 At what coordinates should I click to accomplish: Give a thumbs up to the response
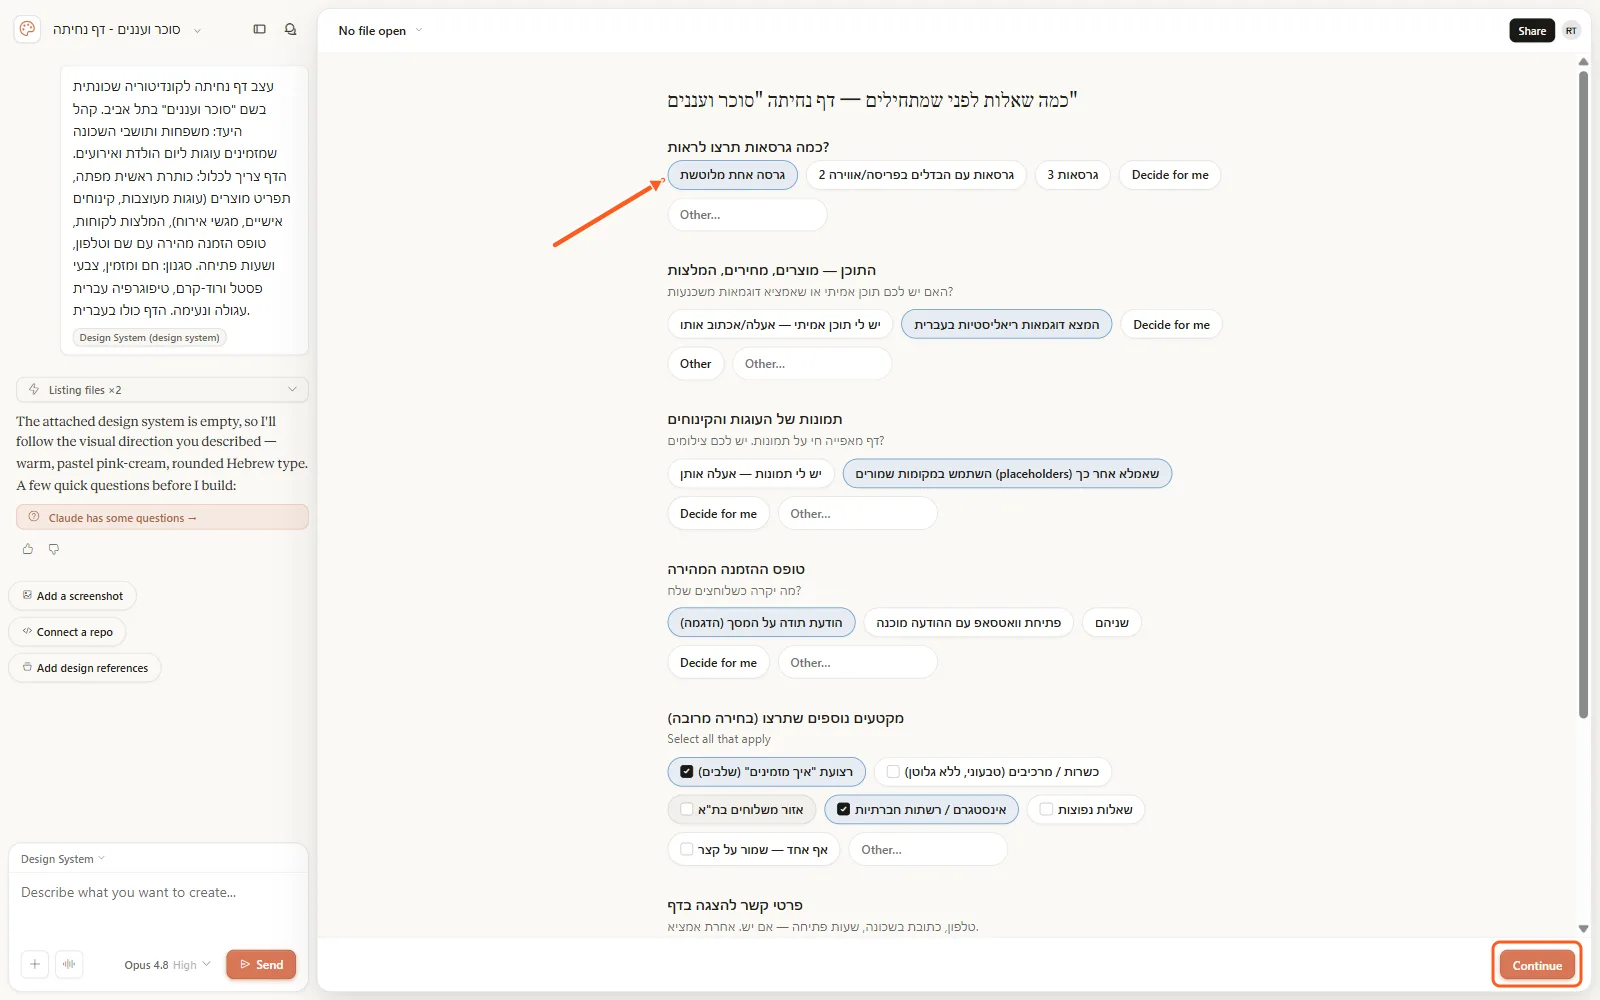28,549
